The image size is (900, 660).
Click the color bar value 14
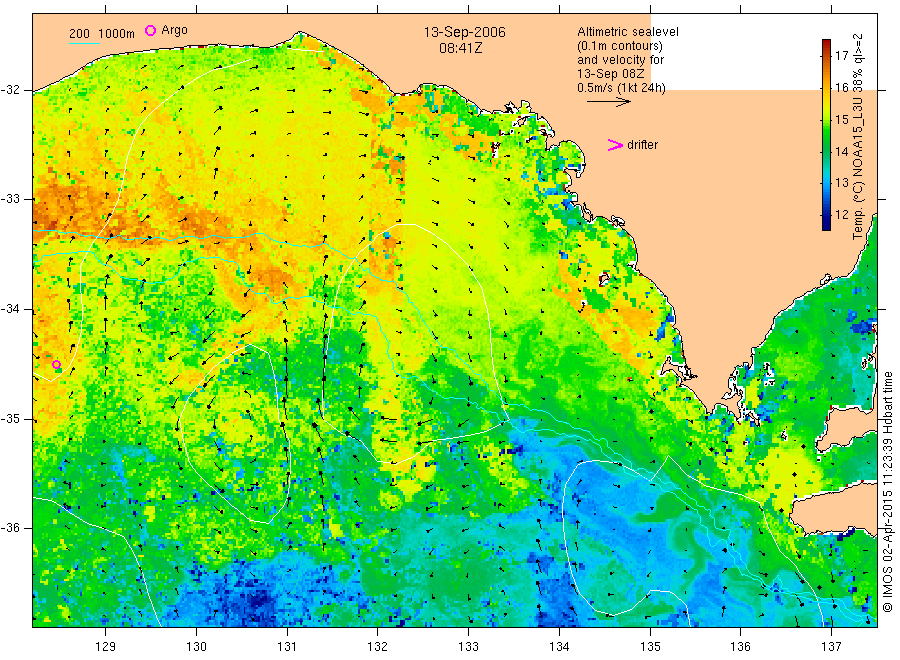click(841, 152)
